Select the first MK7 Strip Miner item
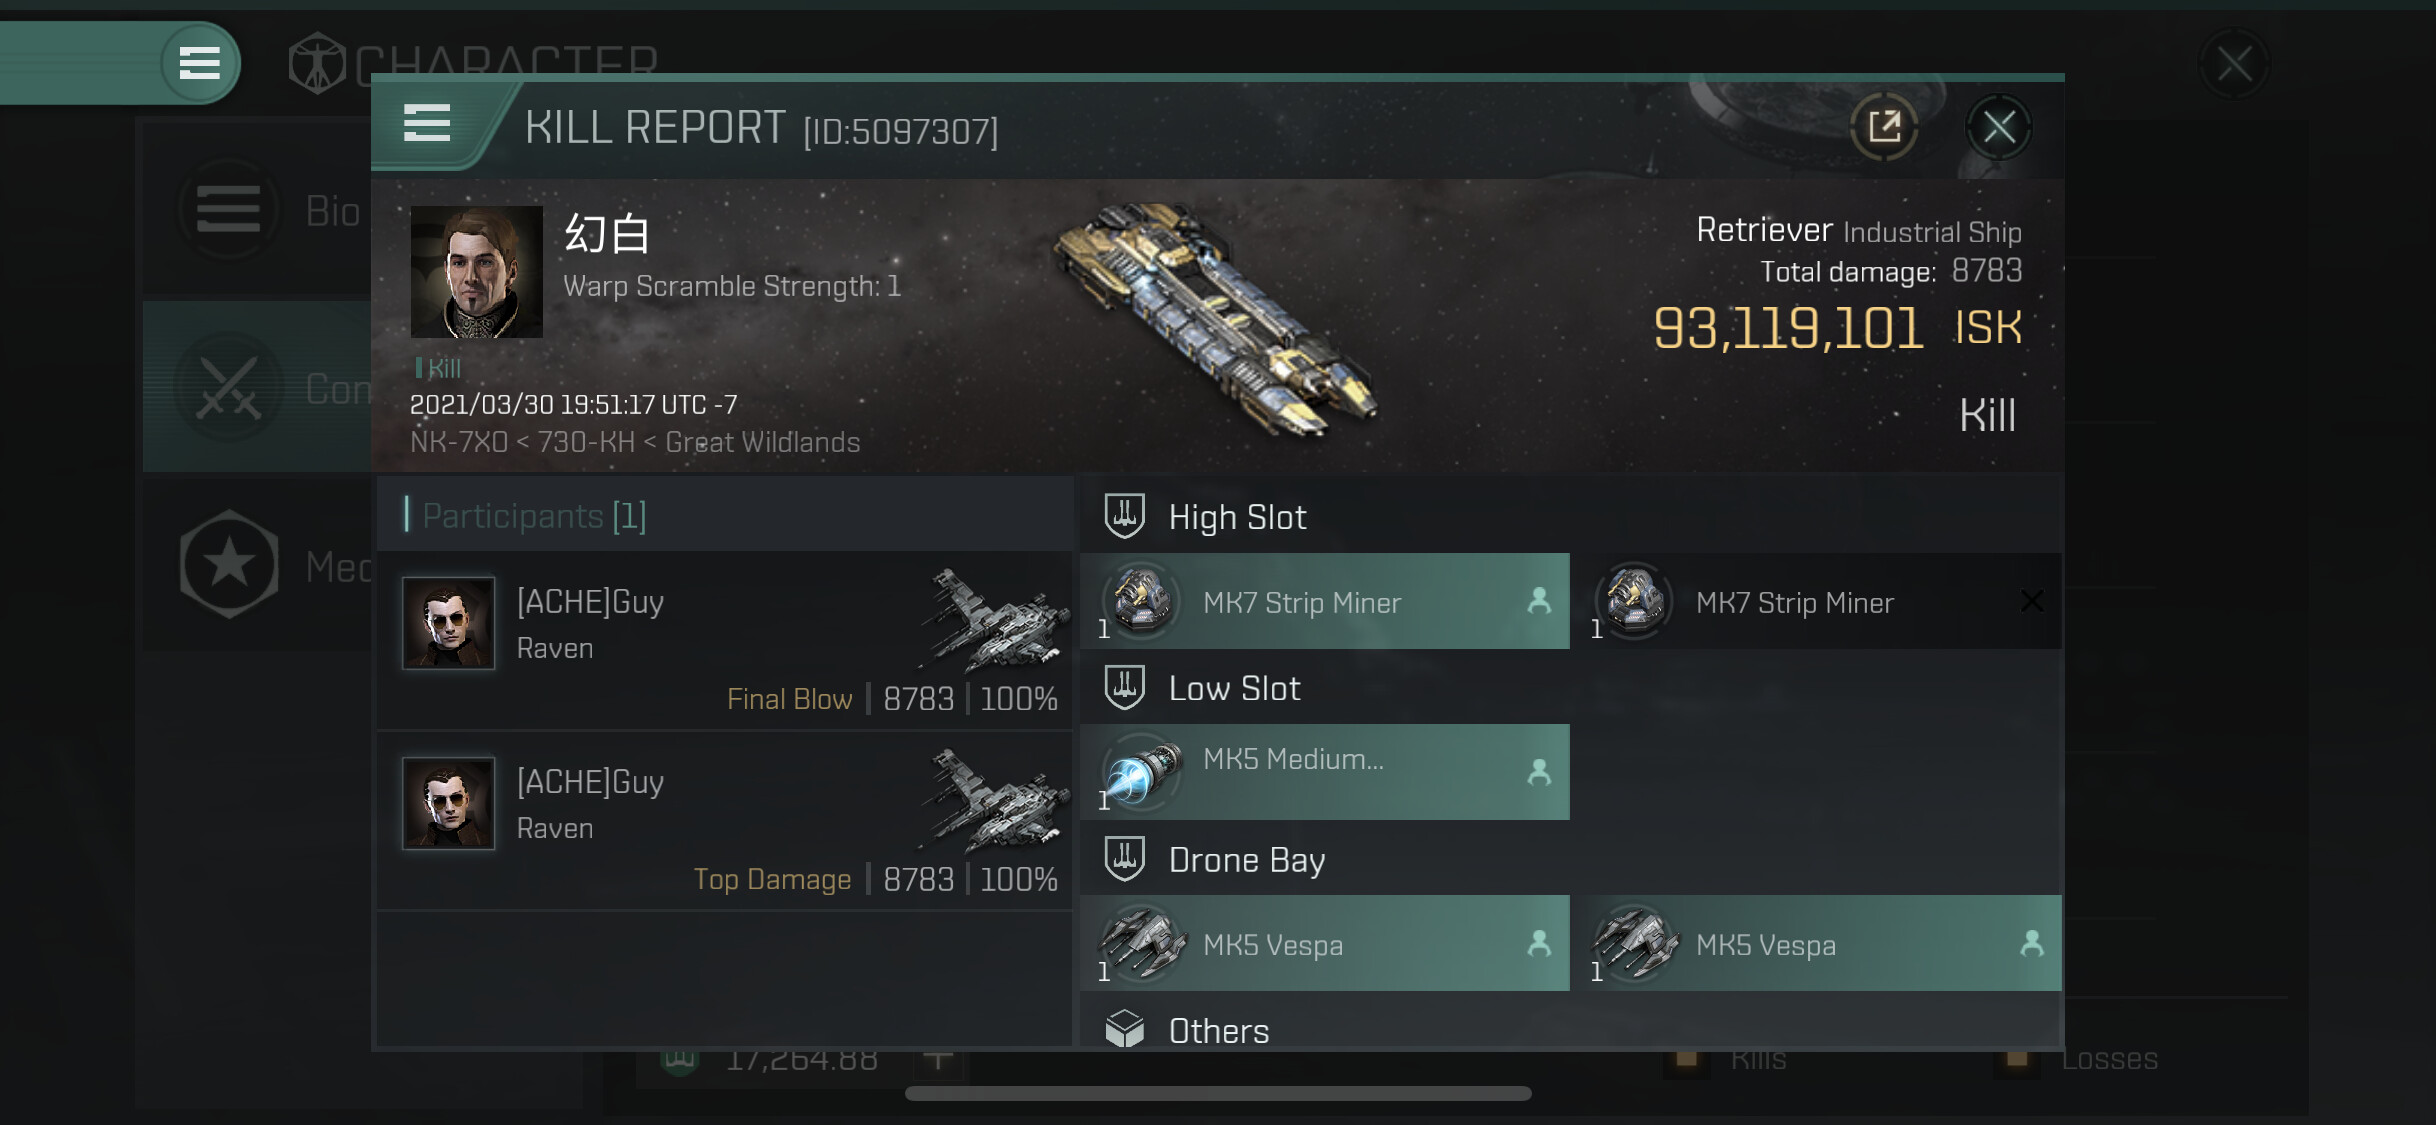 tap(1325, 601)
